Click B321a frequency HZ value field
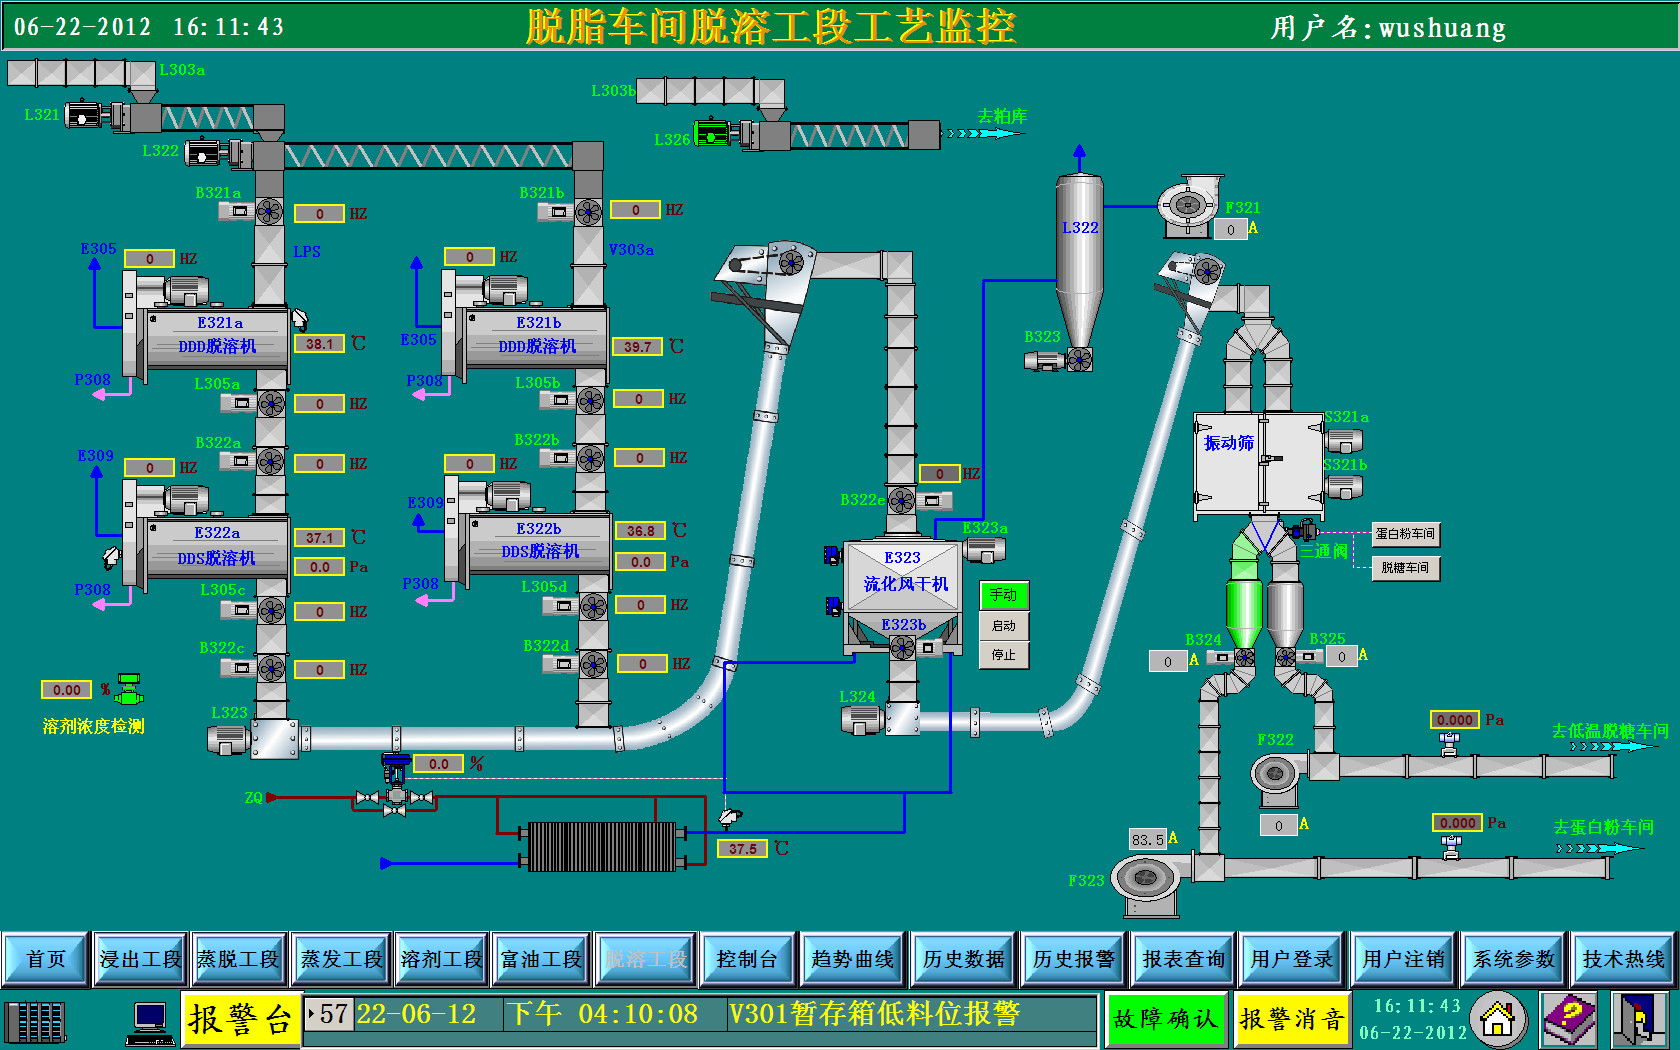 click(320, 213)
